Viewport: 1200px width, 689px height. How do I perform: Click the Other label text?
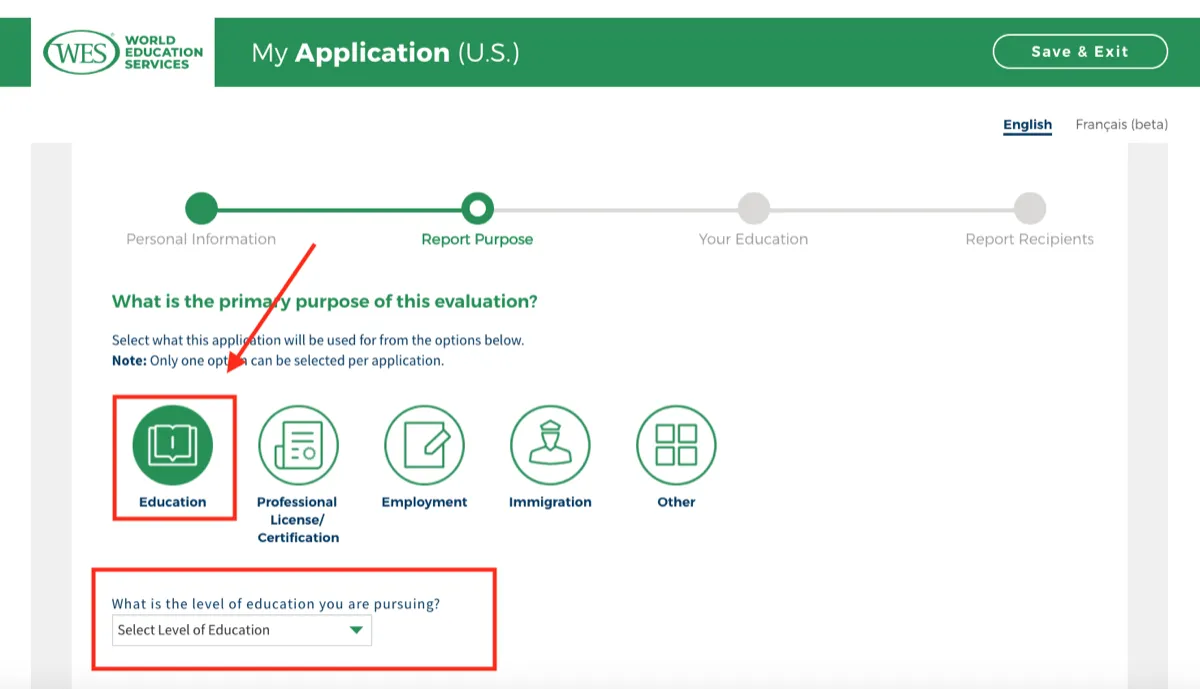tap(676, 502)
